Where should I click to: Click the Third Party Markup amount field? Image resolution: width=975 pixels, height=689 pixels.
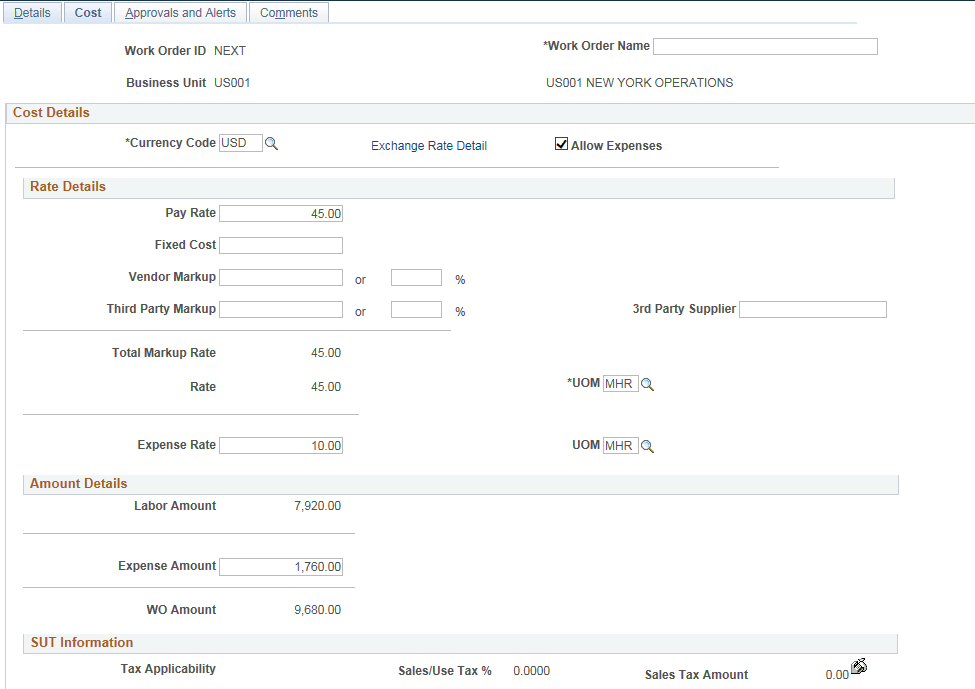281,309
